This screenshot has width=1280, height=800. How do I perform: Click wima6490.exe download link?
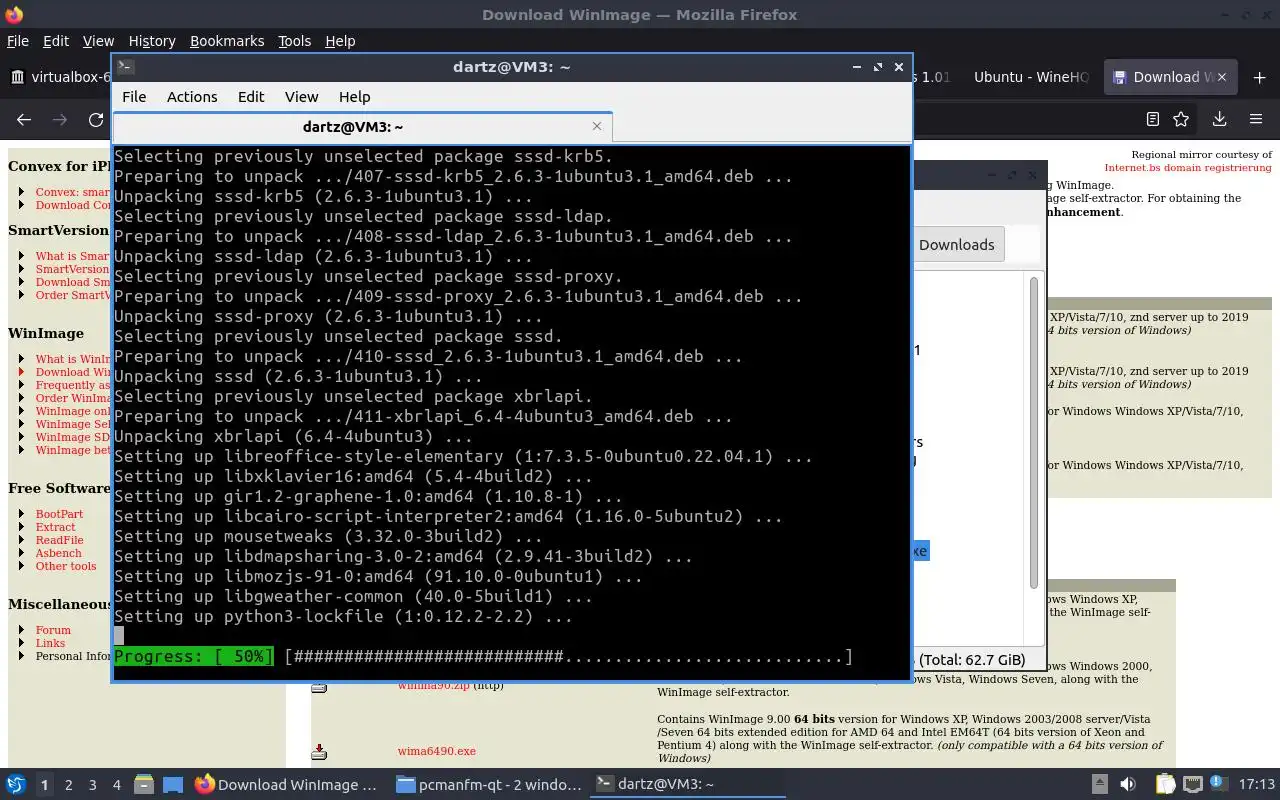436,751
